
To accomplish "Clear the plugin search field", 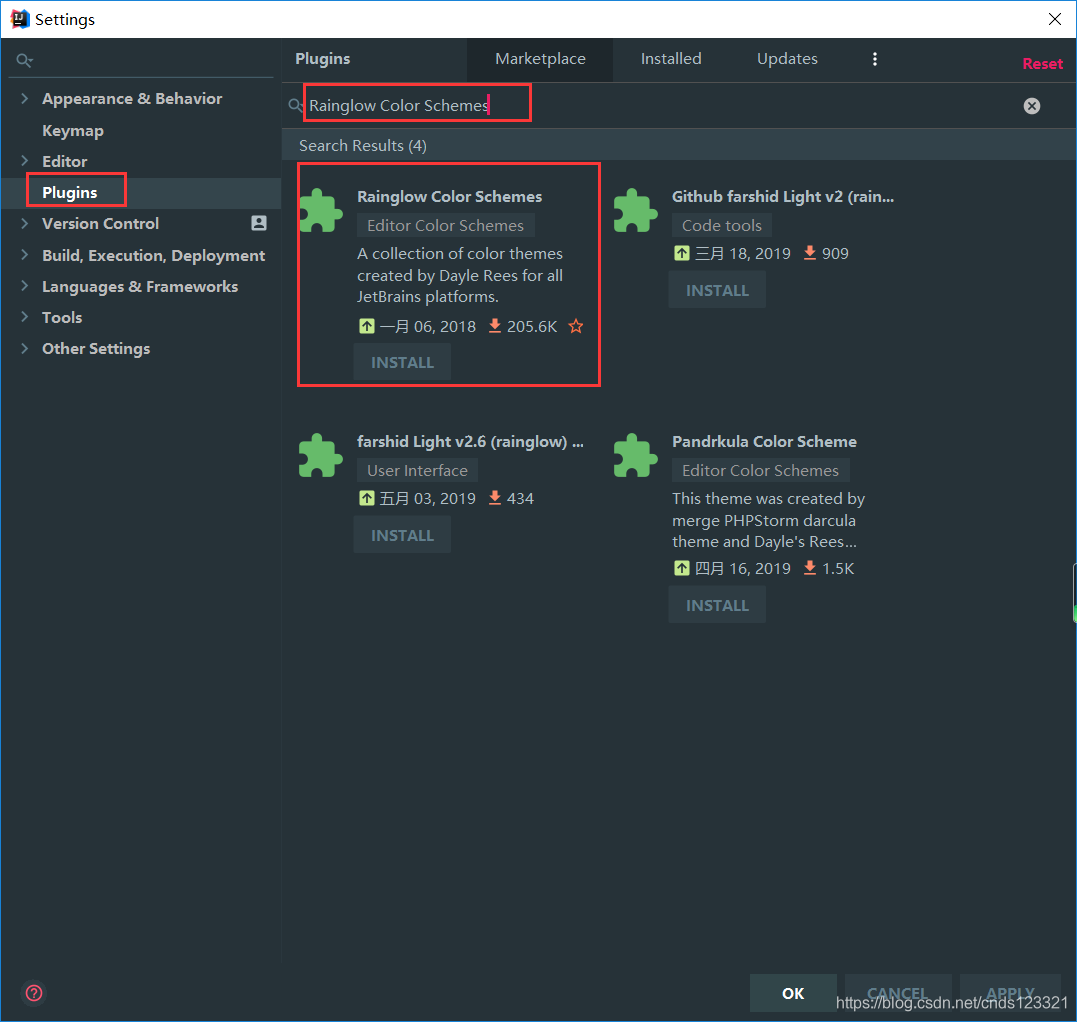I will point(1031,106).
